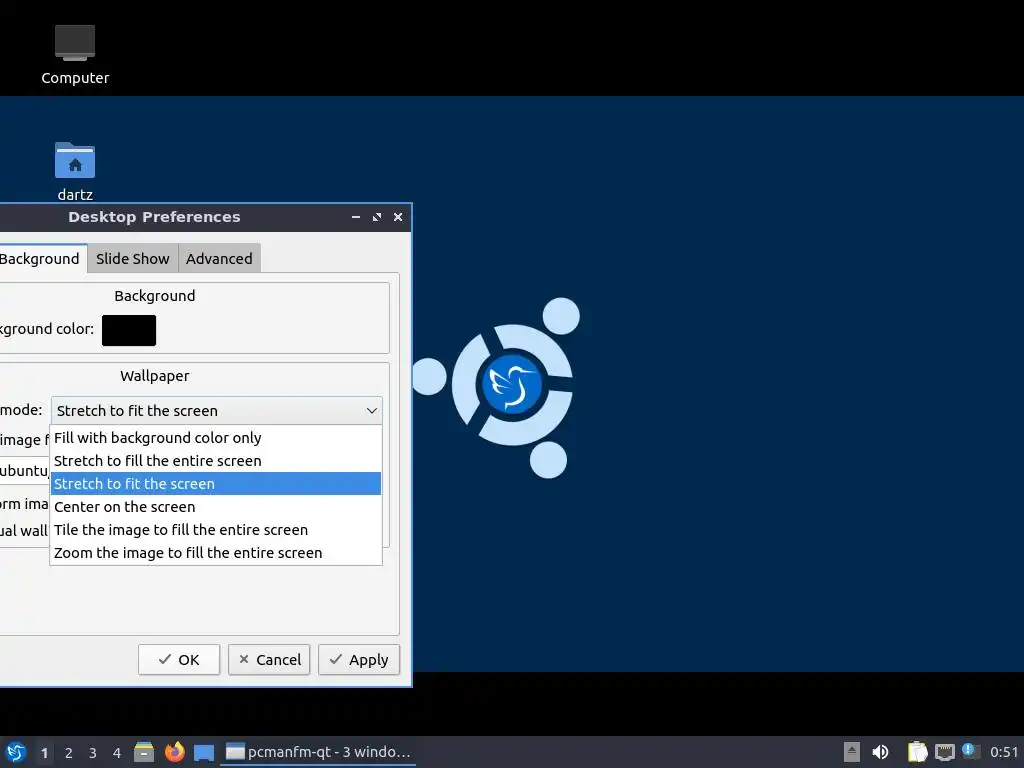Screen dimensions: 1024x768
Task: Launch Firefox from the taskbar
Action: [x=174, y=752]
